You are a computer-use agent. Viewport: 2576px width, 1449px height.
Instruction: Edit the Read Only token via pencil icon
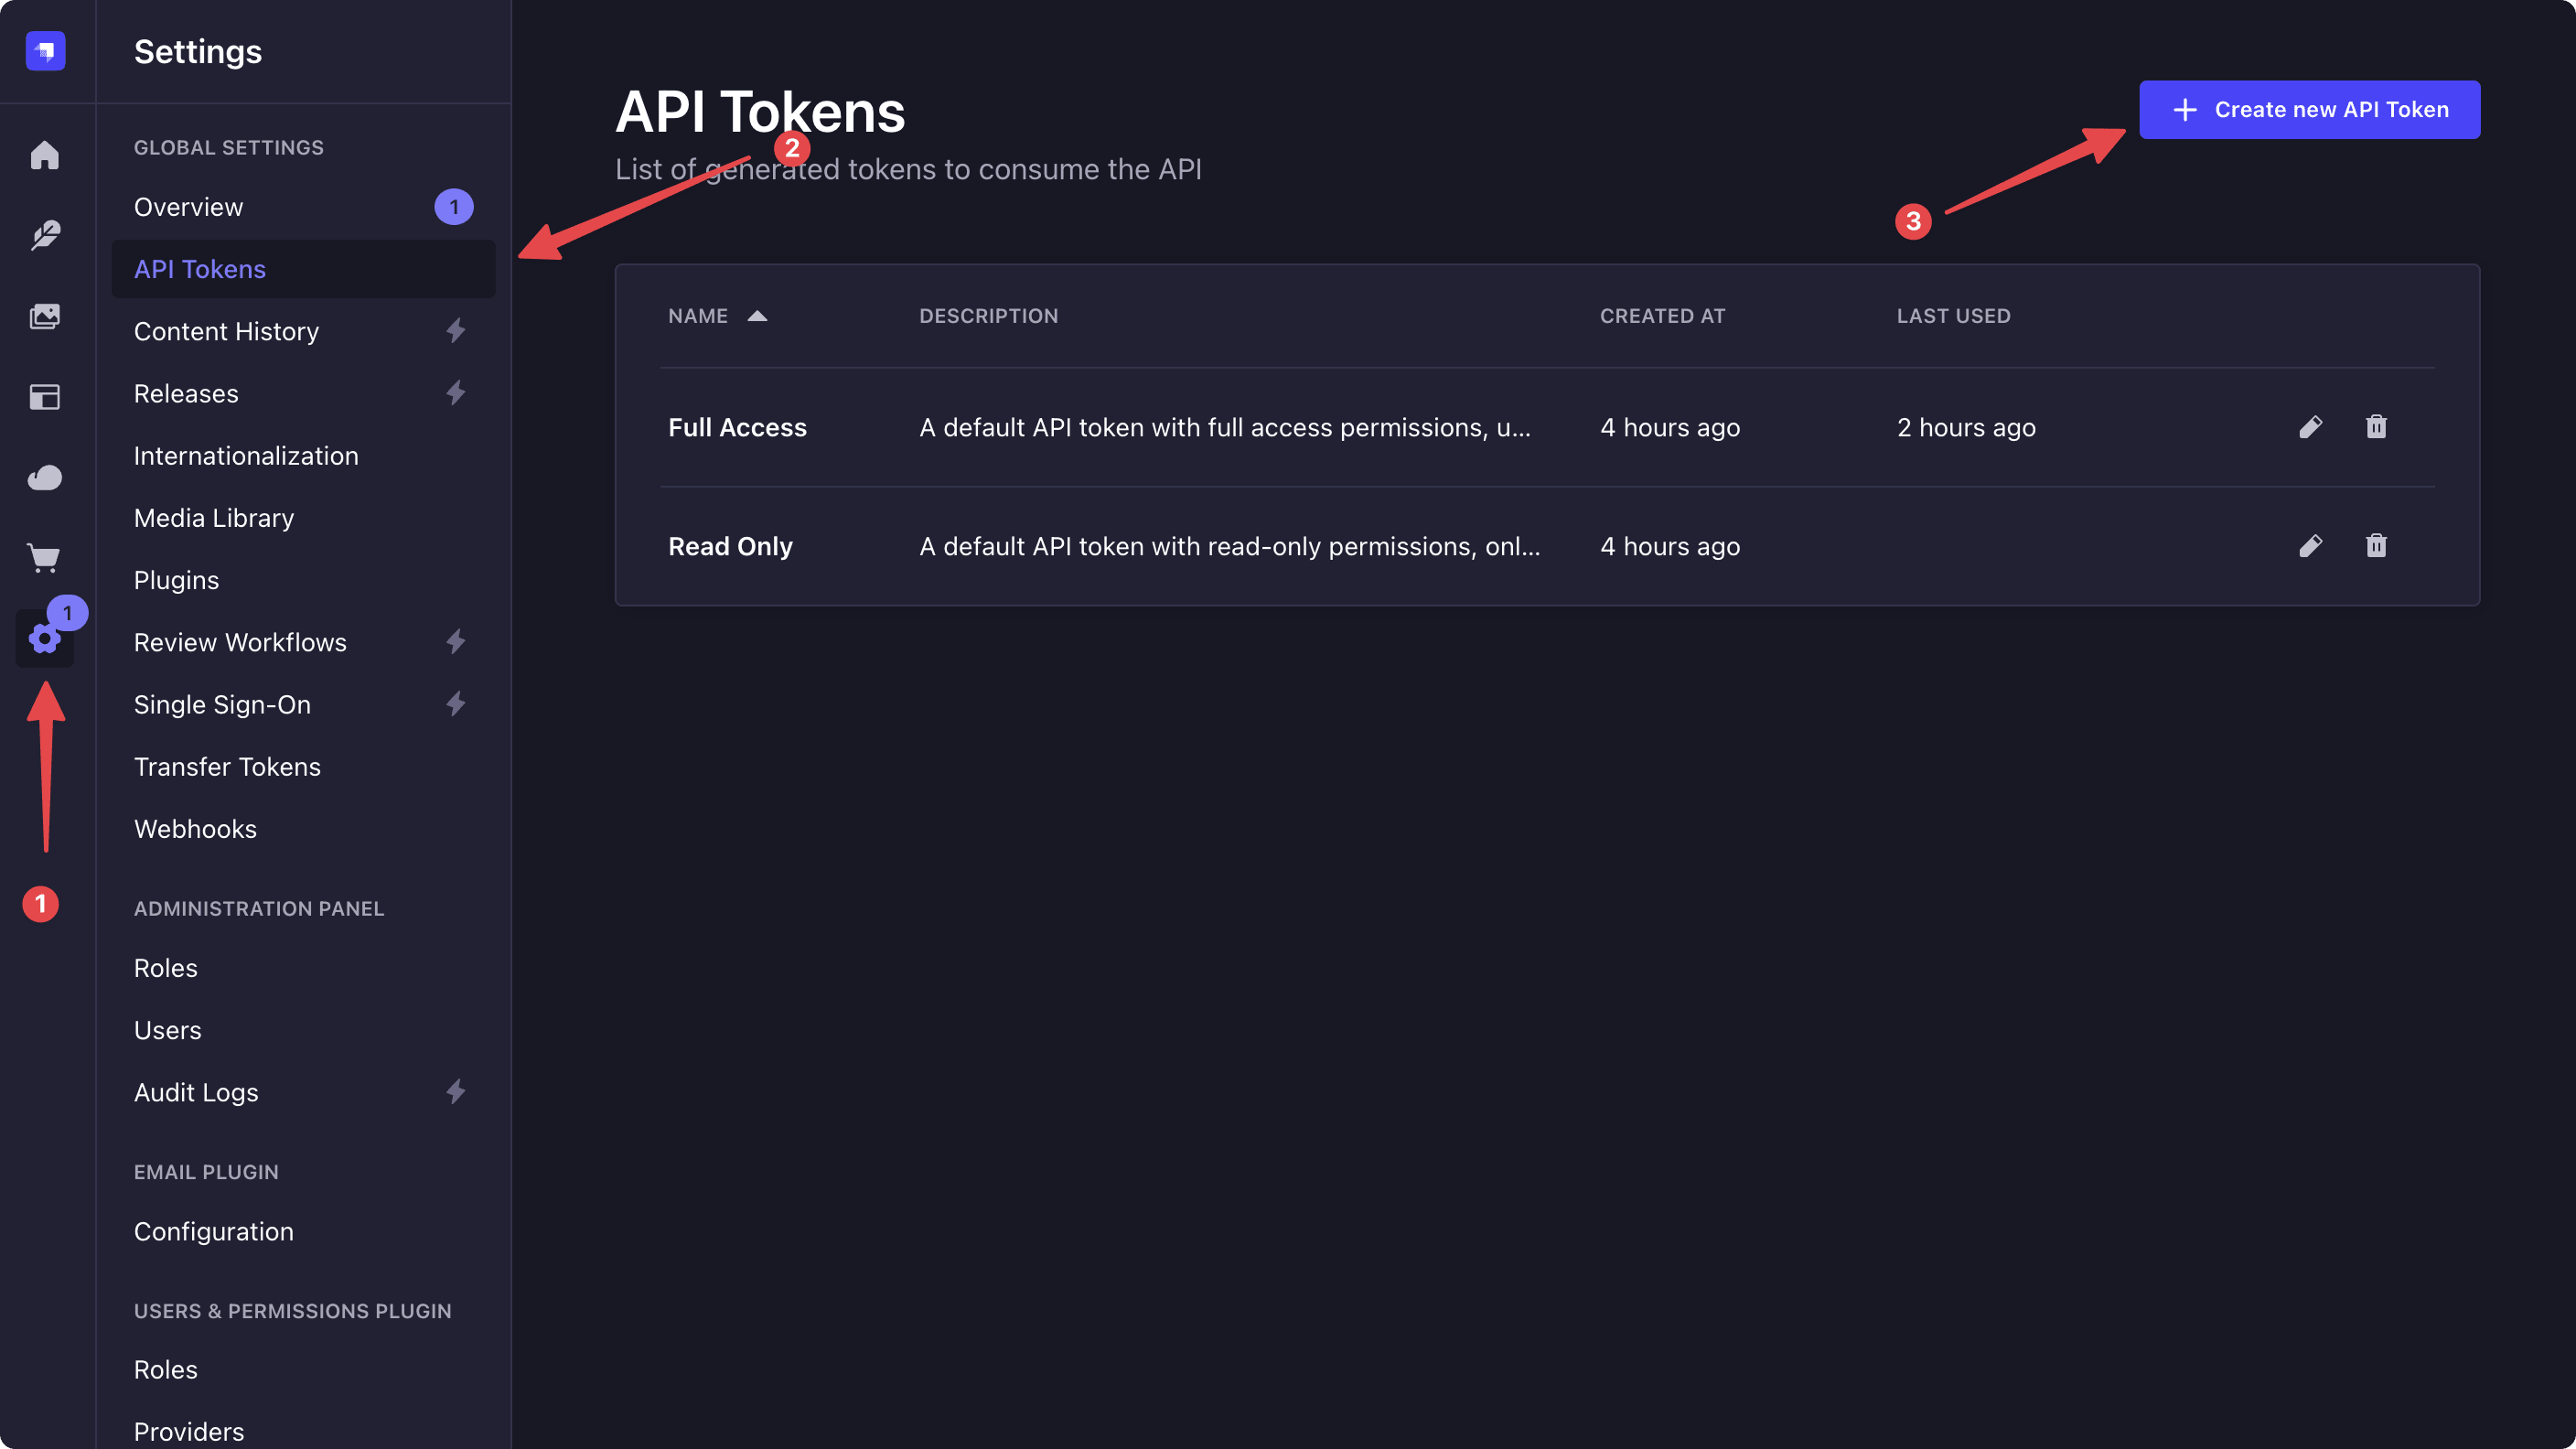(2311, 546)
